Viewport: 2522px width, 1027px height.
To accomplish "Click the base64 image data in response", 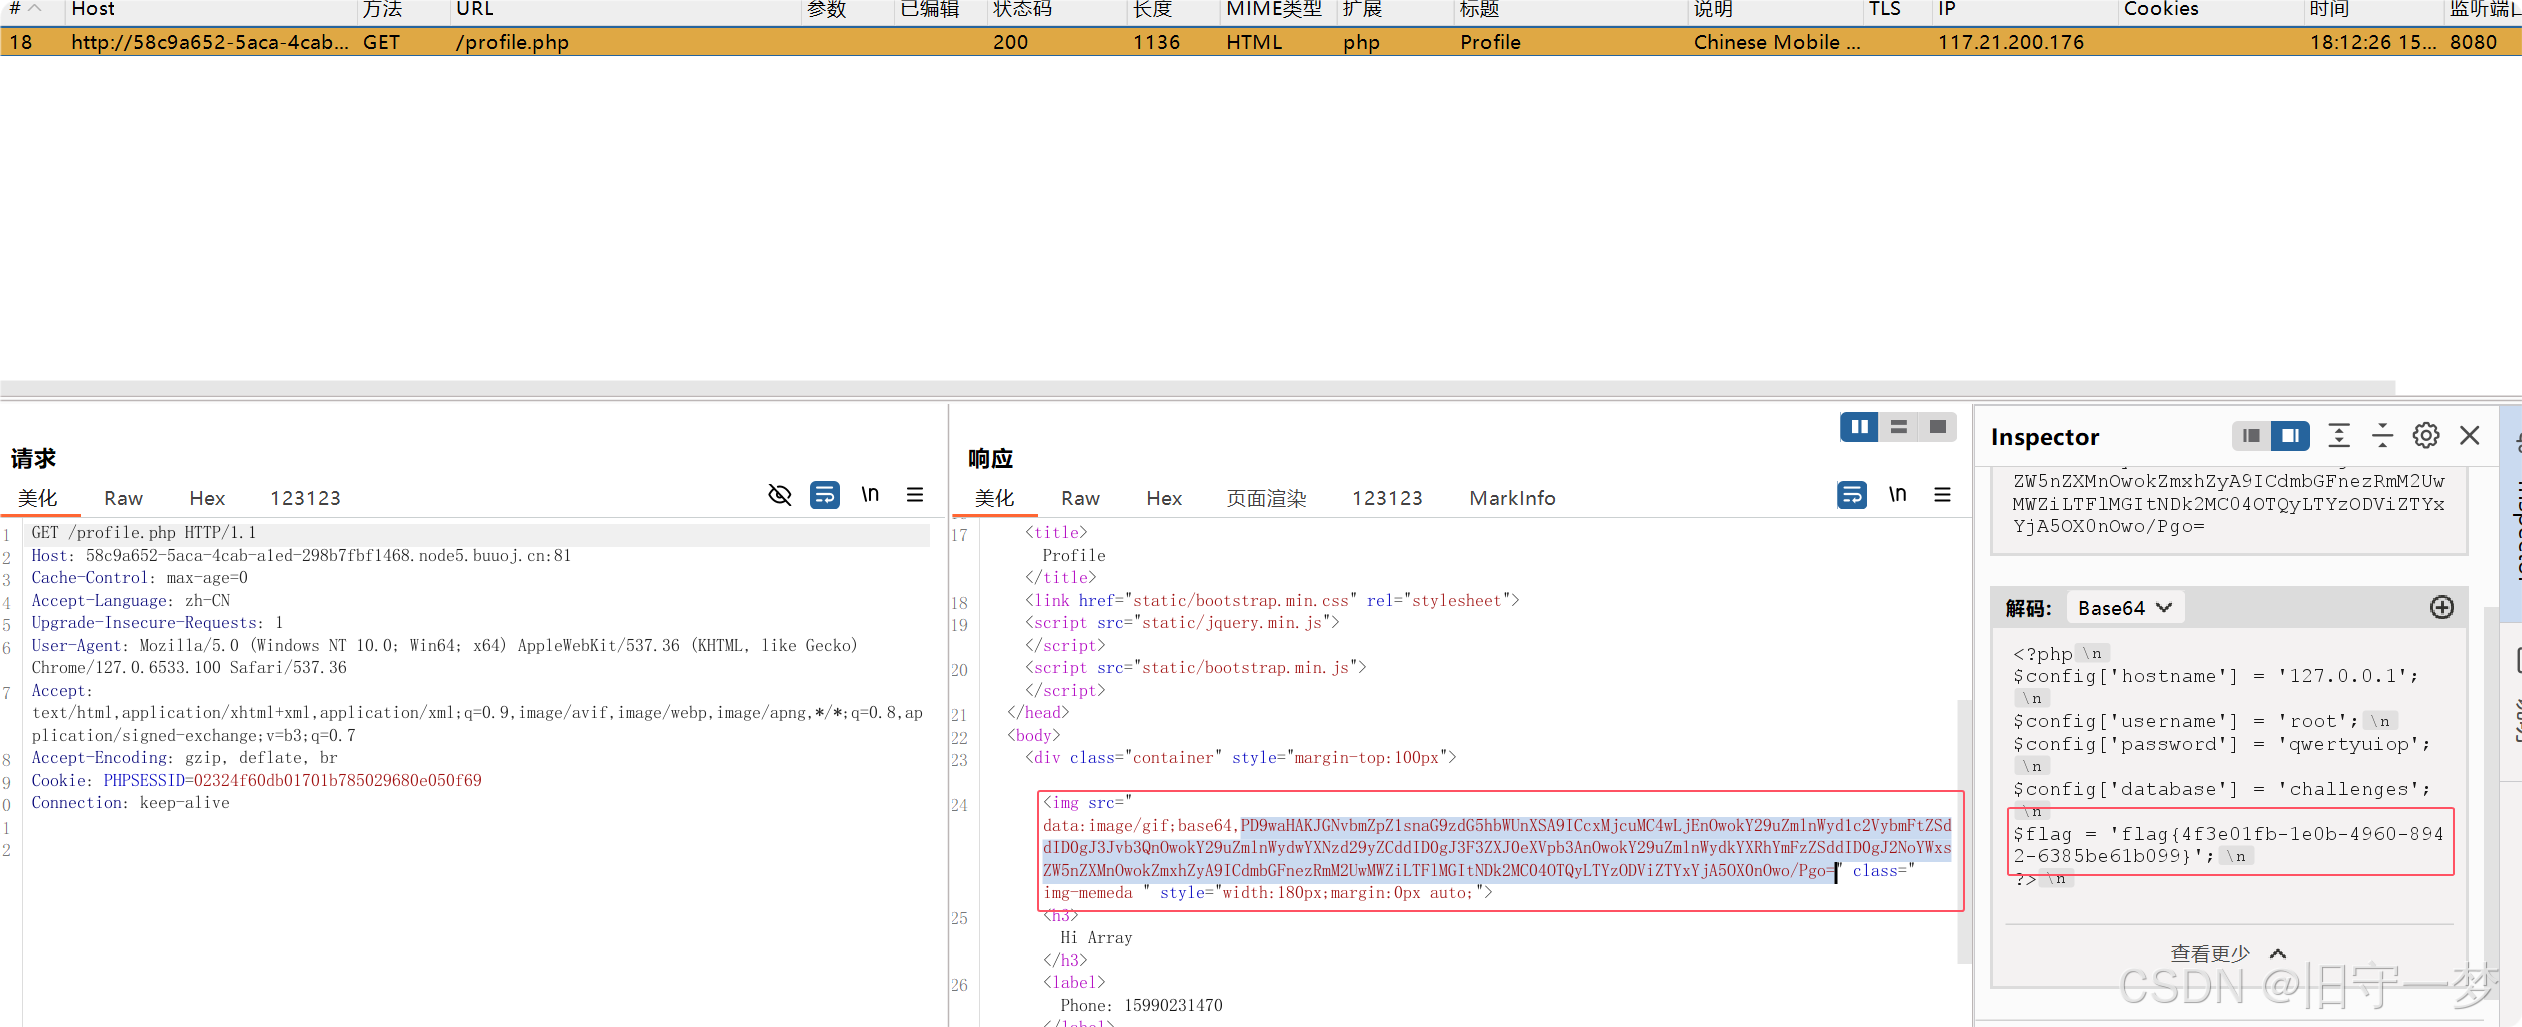I will [x=1497, y=848].
